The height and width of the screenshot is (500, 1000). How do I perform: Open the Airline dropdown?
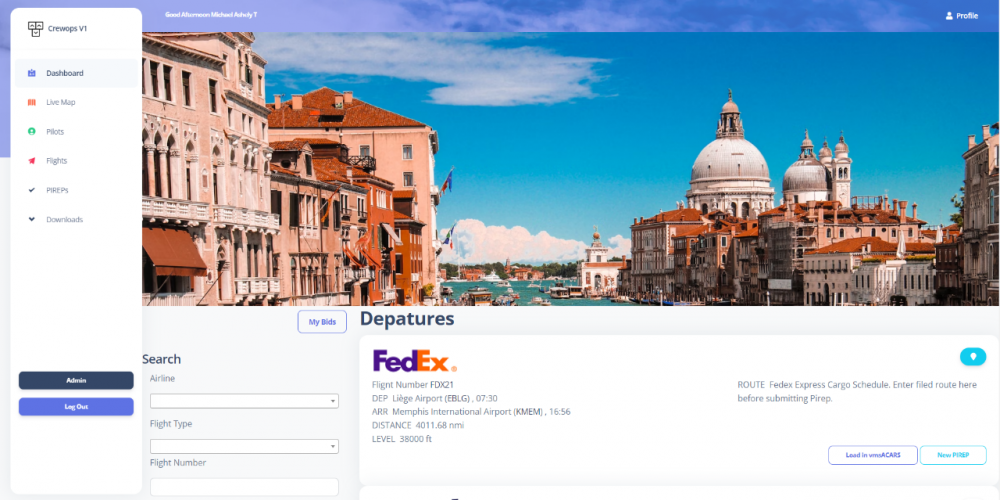(x=244, y=401)
